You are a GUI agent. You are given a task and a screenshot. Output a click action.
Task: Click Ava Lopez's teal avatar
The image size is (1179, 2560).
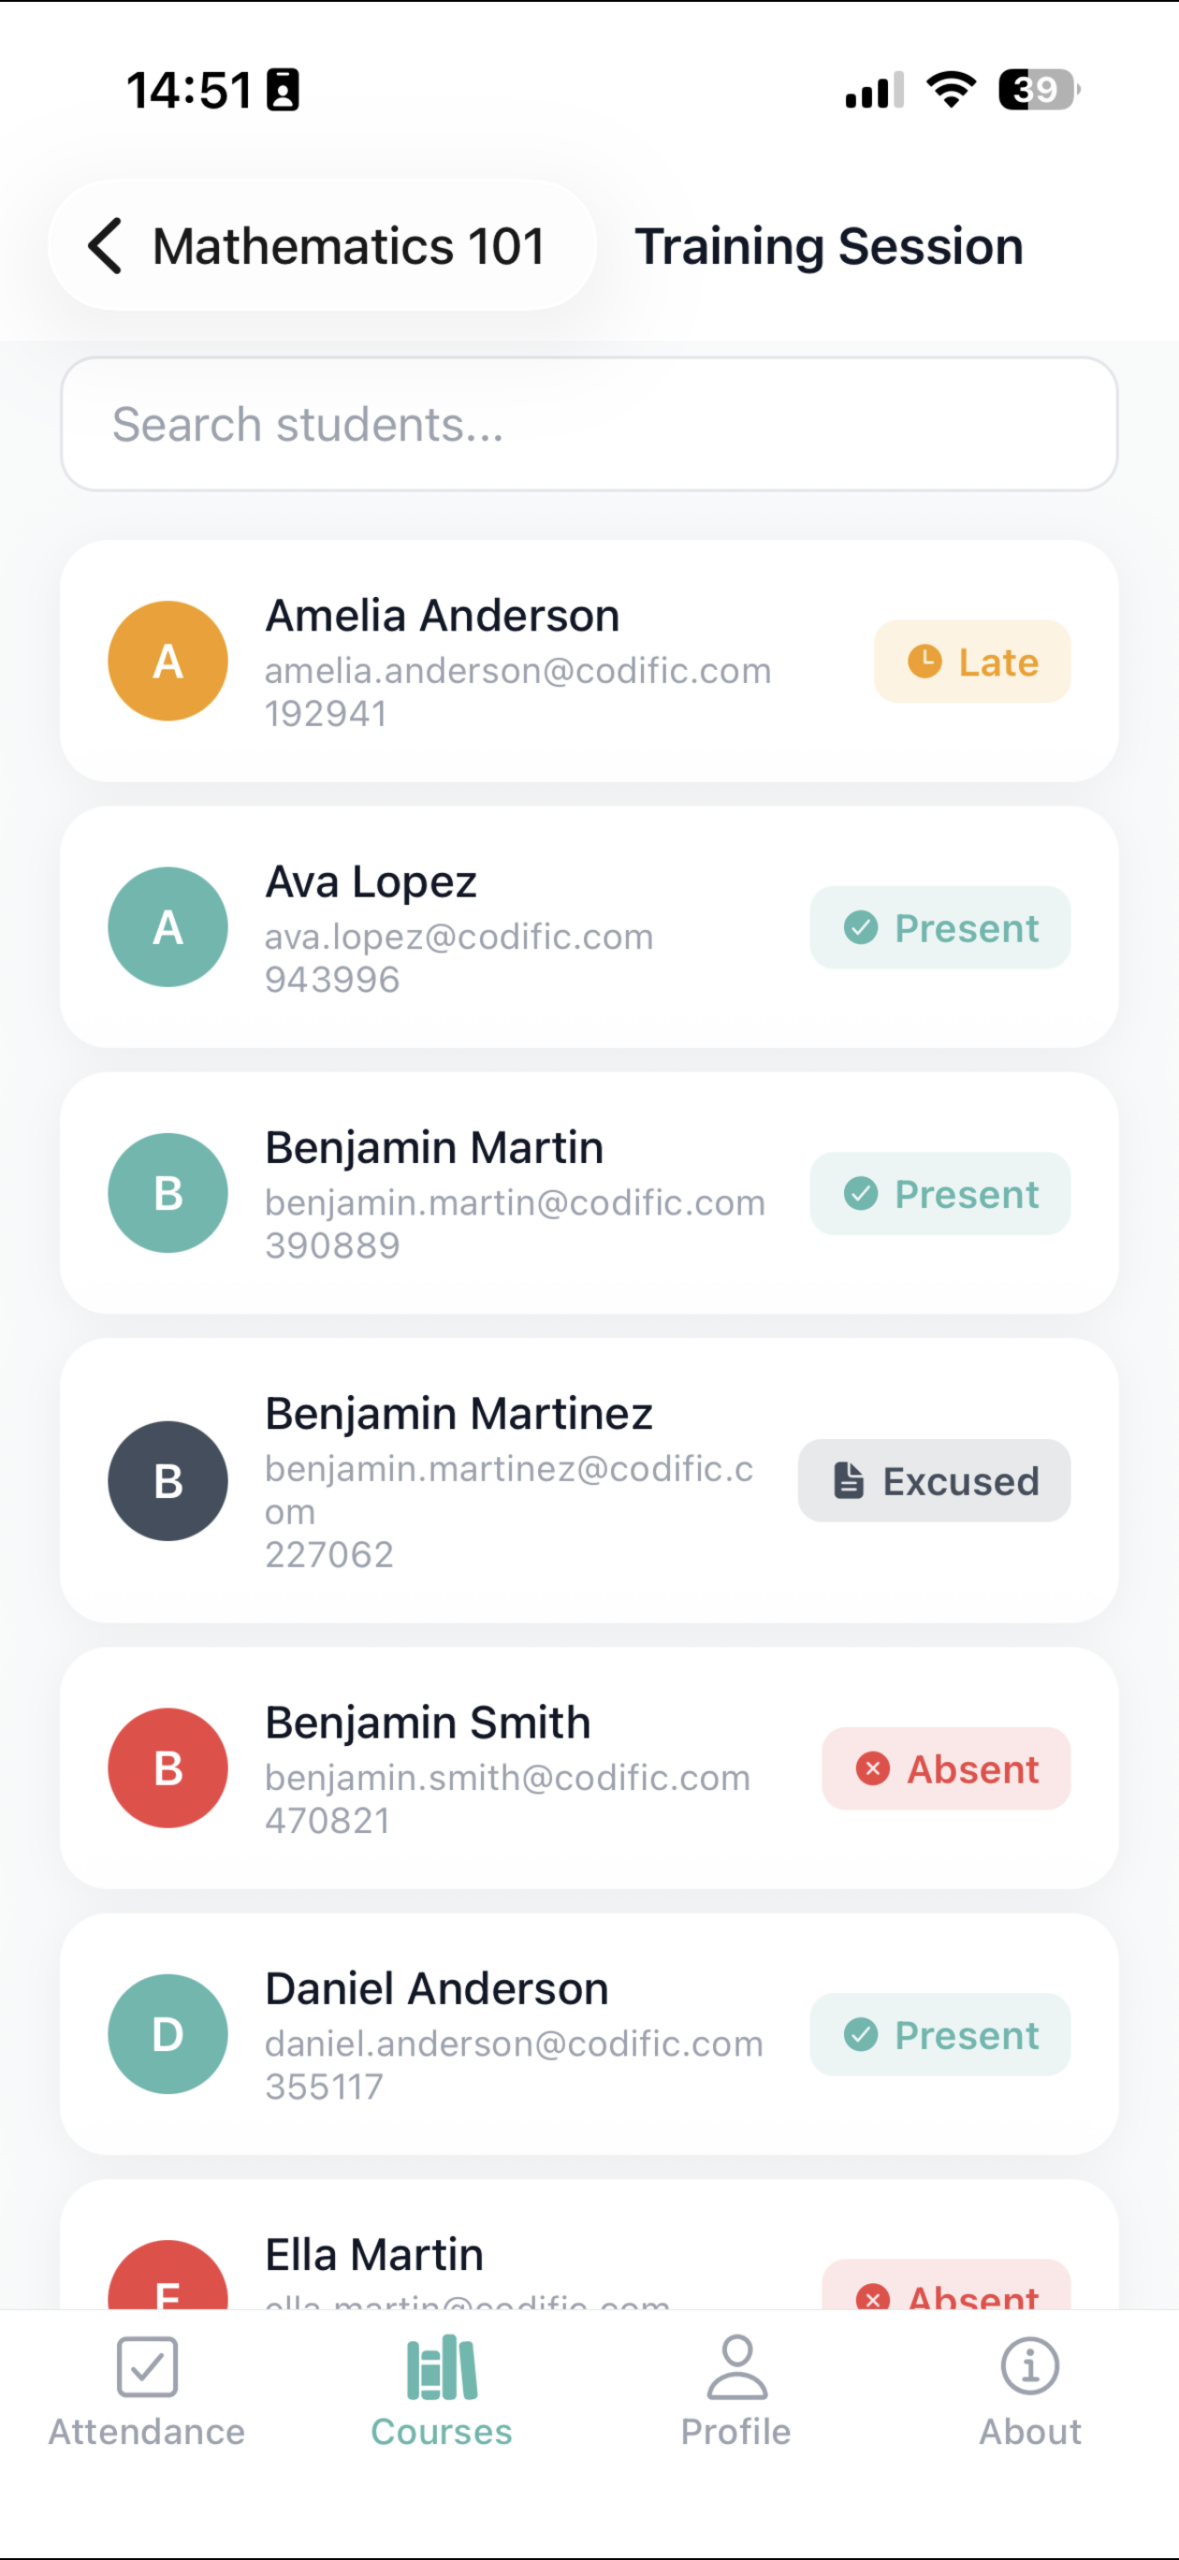click(x=168, y=927)
